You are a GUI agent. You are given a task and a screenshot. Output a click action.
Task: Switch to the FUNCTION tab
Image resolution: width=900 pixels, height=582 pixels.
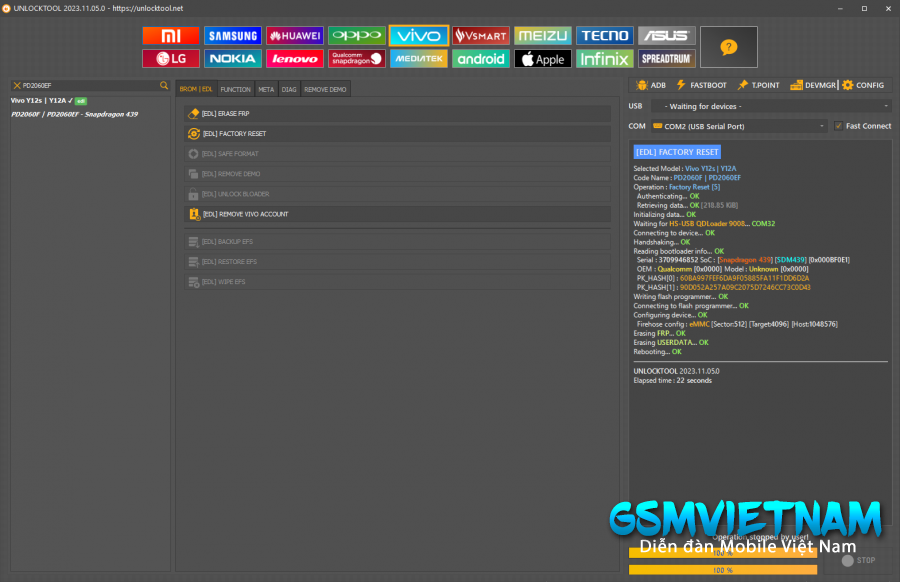tap(235, 89)
